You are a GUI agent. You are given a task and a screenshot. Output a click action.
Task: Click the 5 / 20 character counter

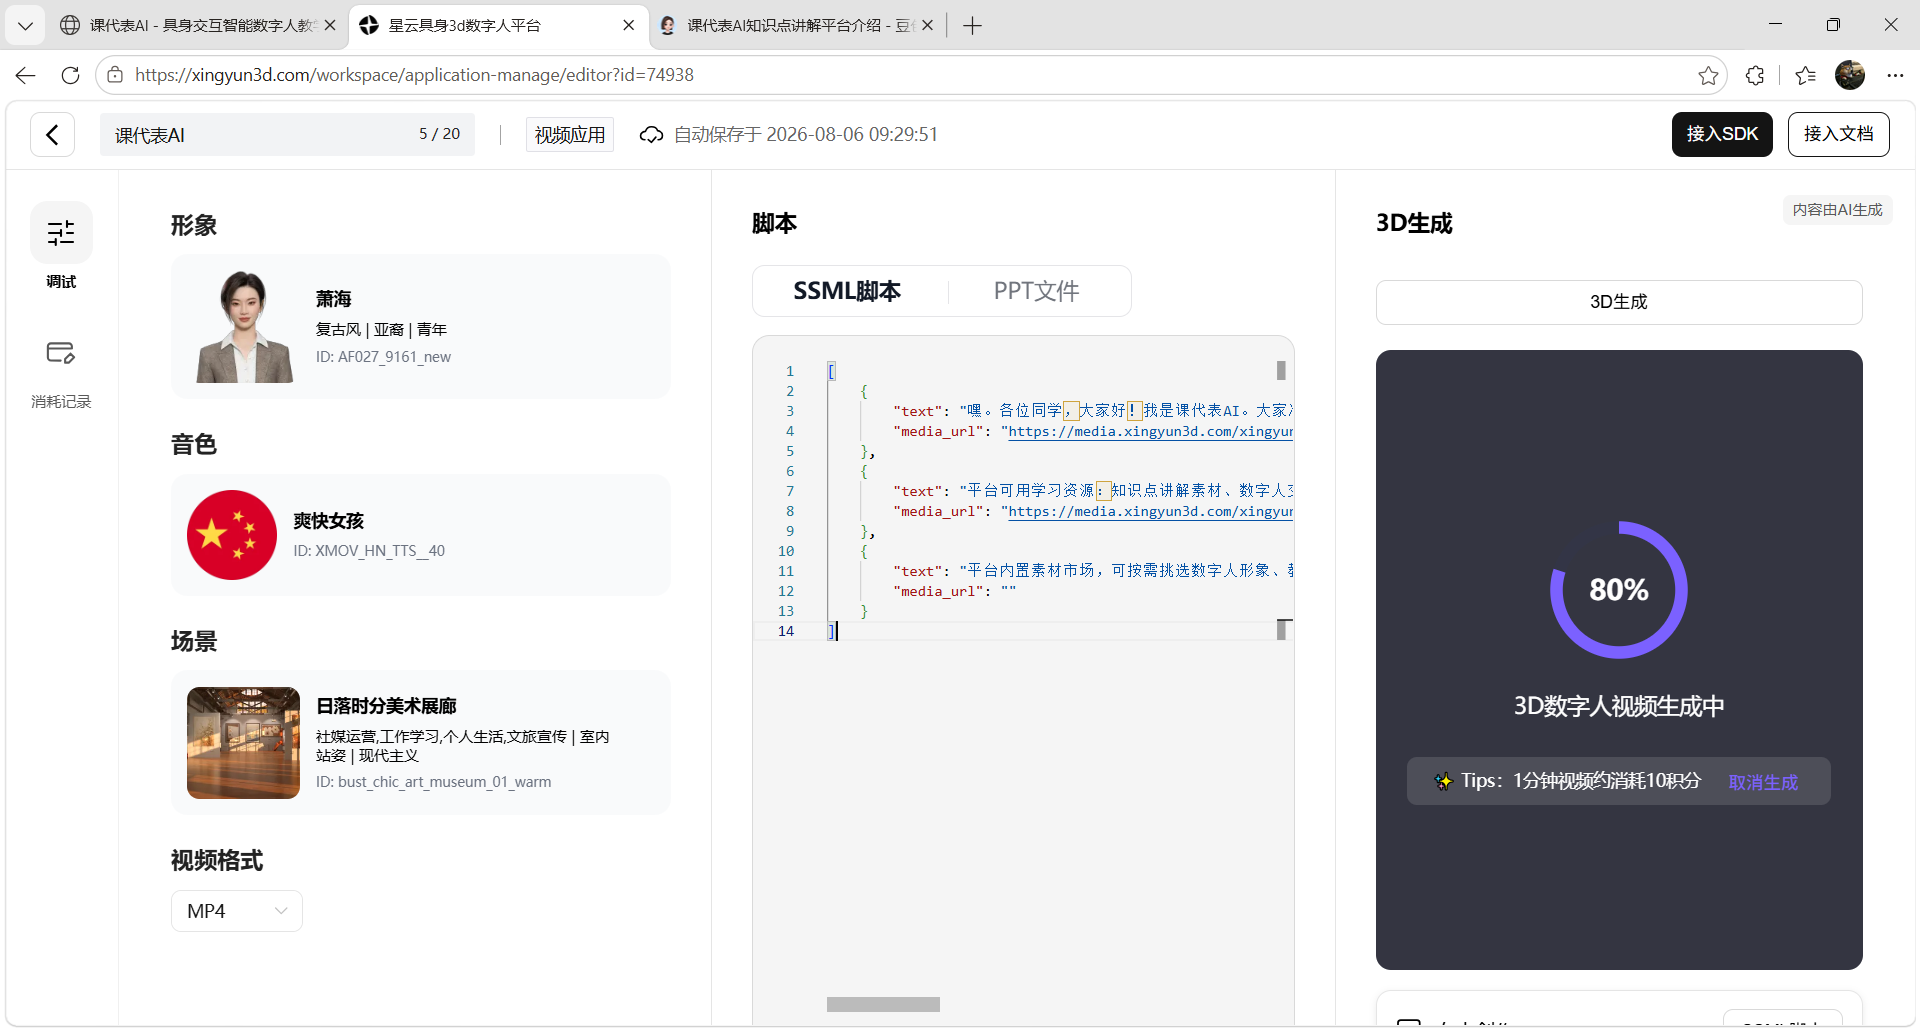click(x=439, y=134)
